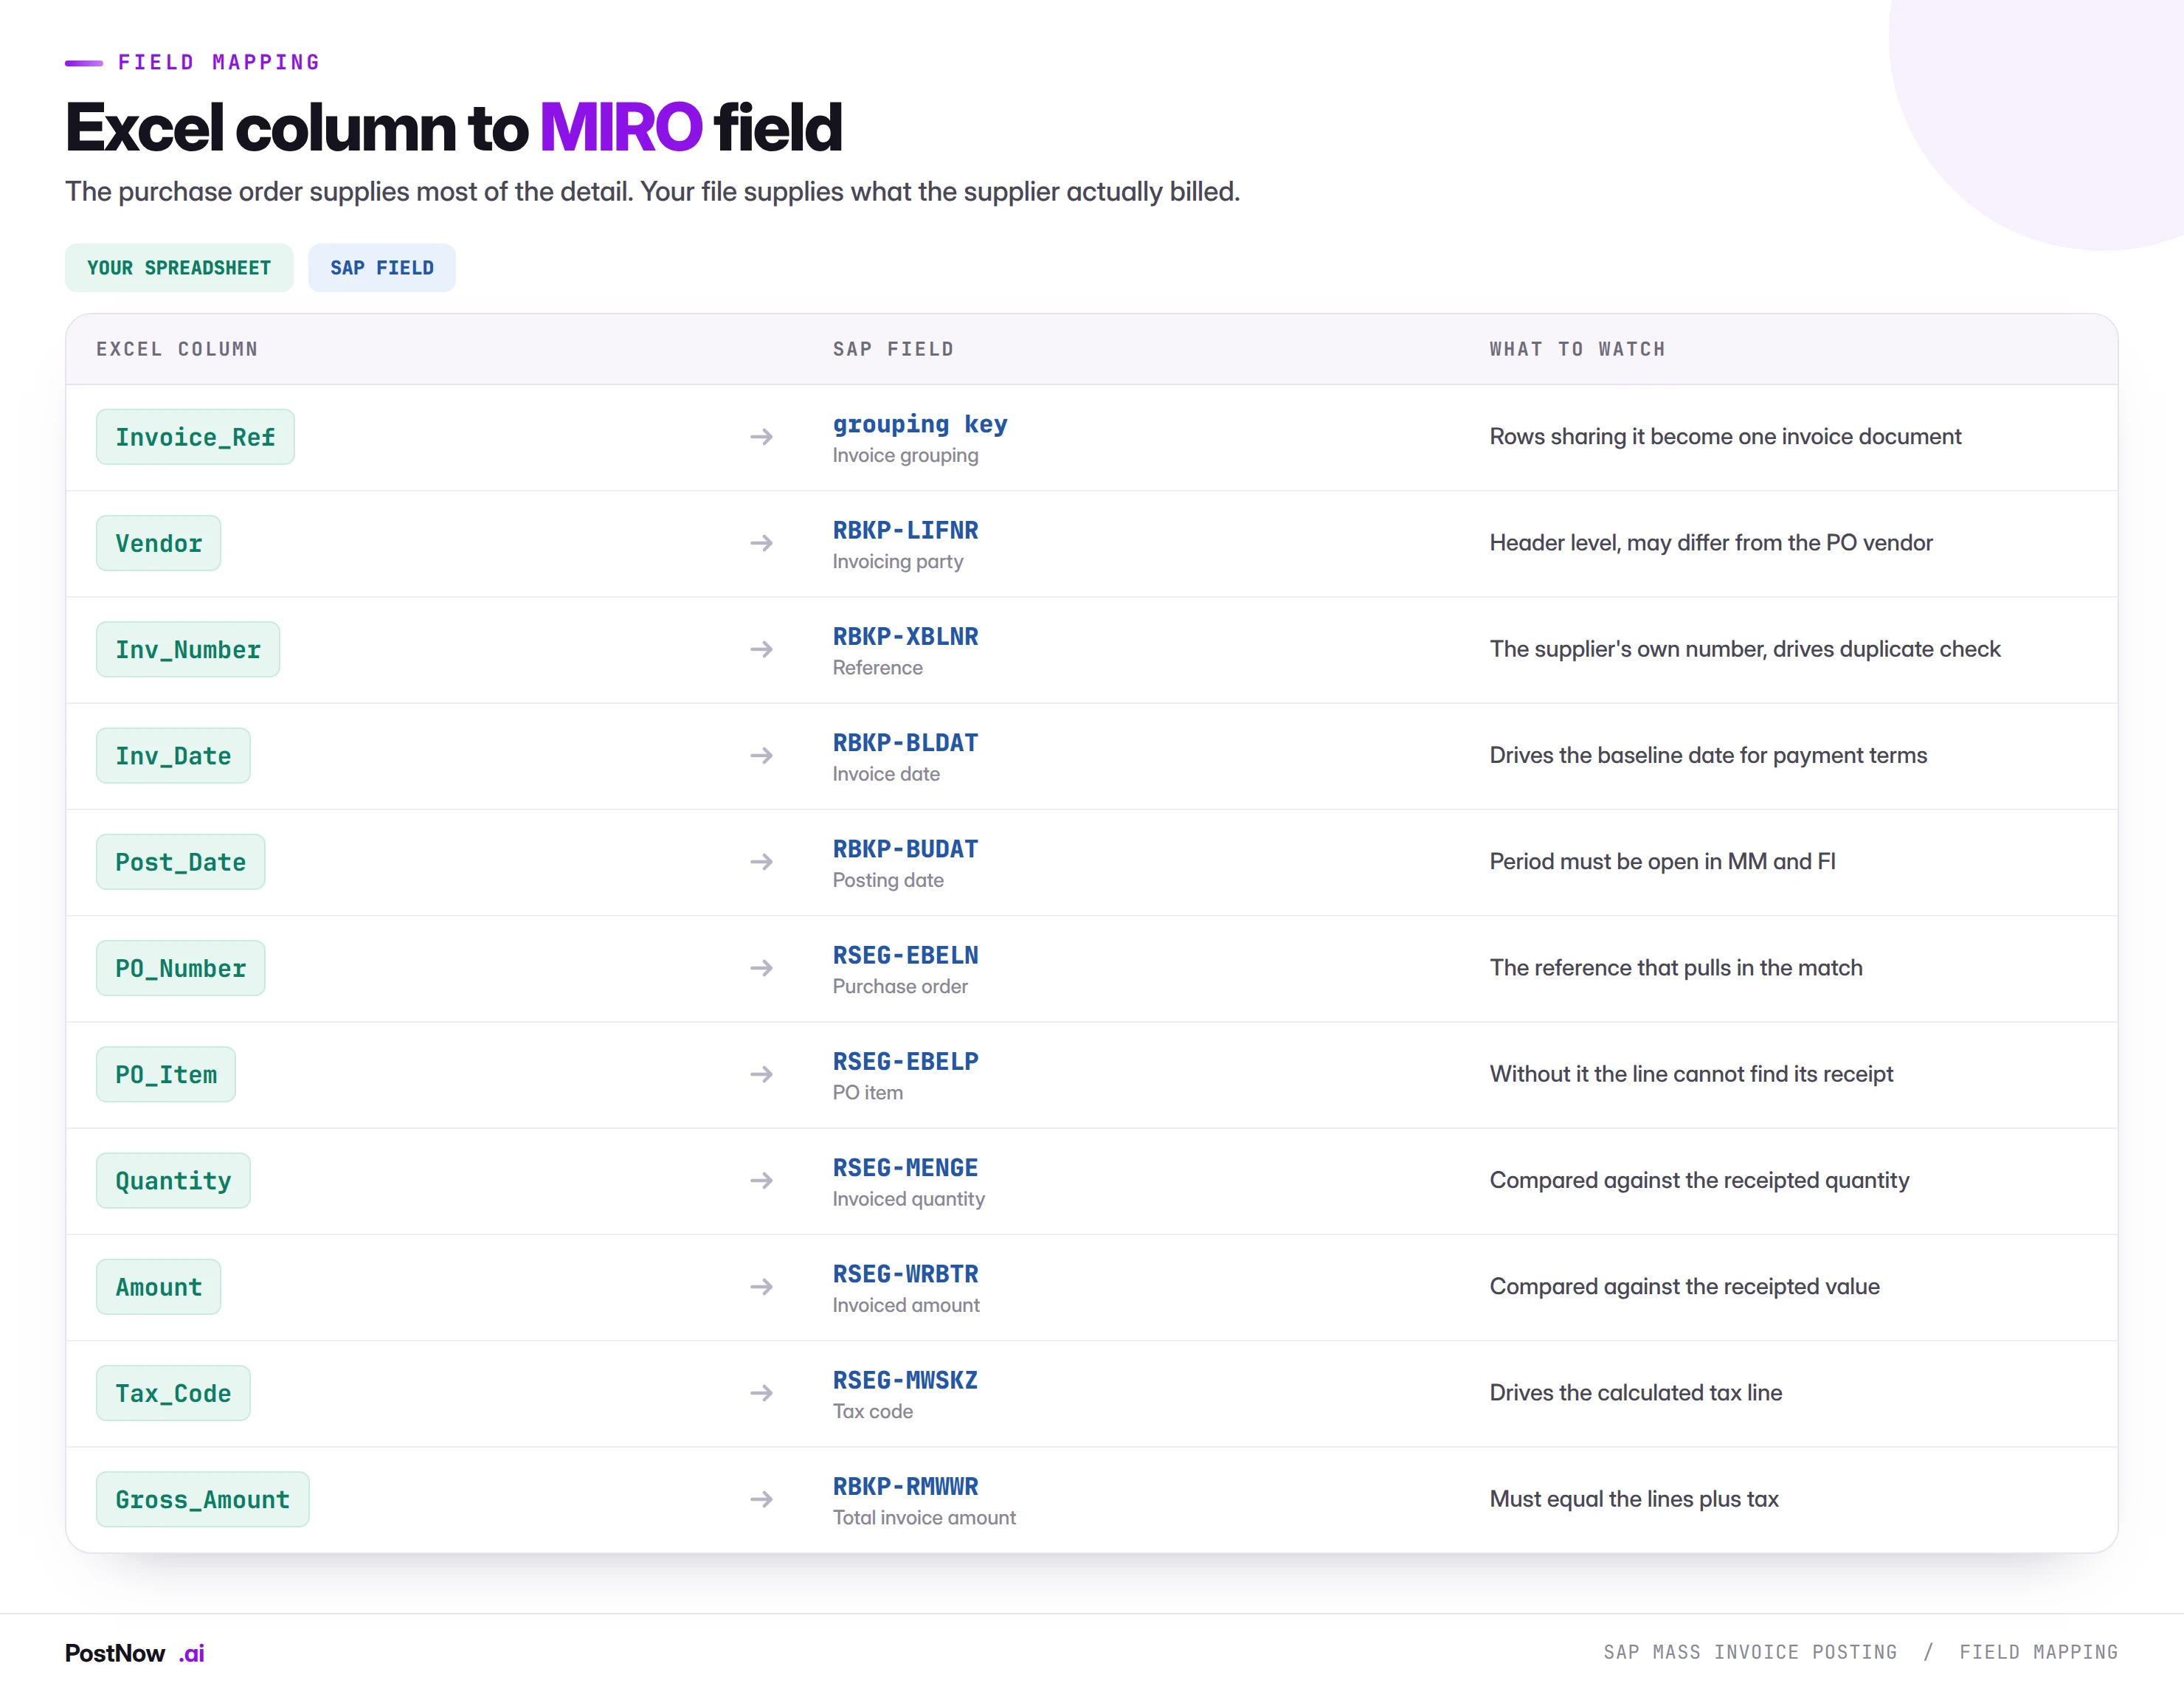The image size is (2184, 1700).
Task: Click 'Must equal the lines plus tax'
Action: pos(1634,1499)
